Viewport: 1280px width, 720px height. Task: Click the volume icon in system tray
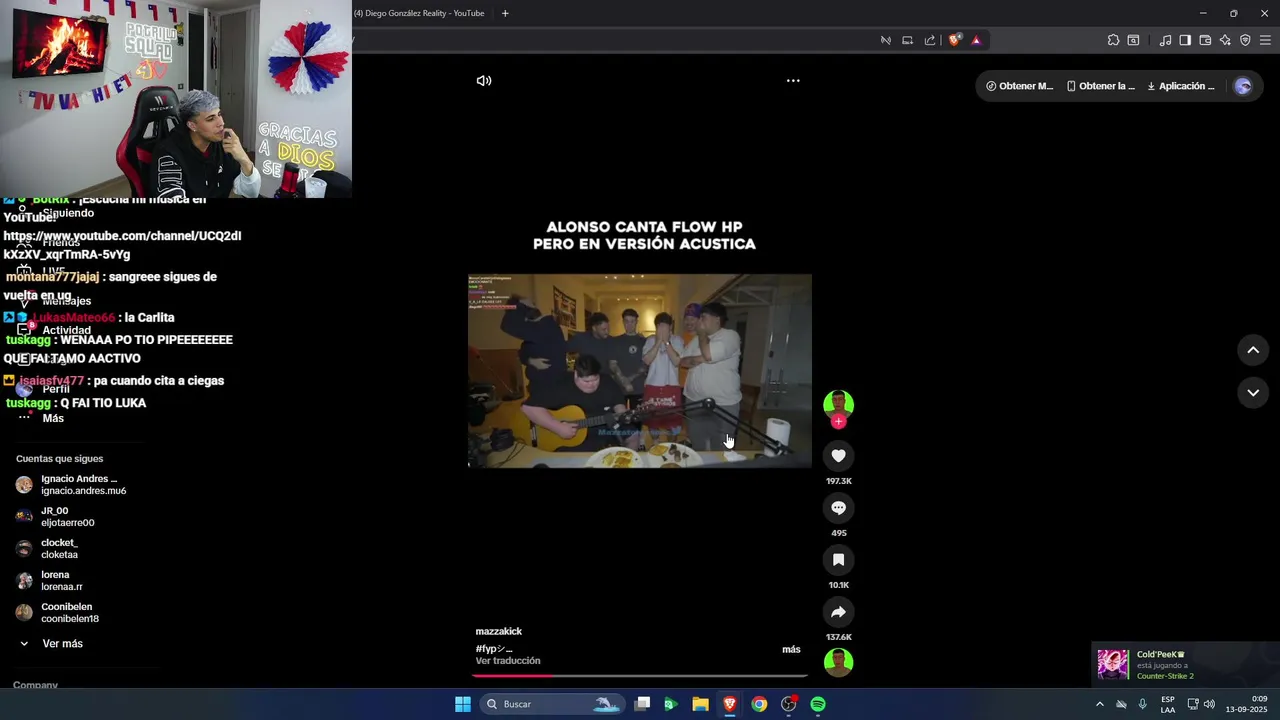[x=1209, y=704]
